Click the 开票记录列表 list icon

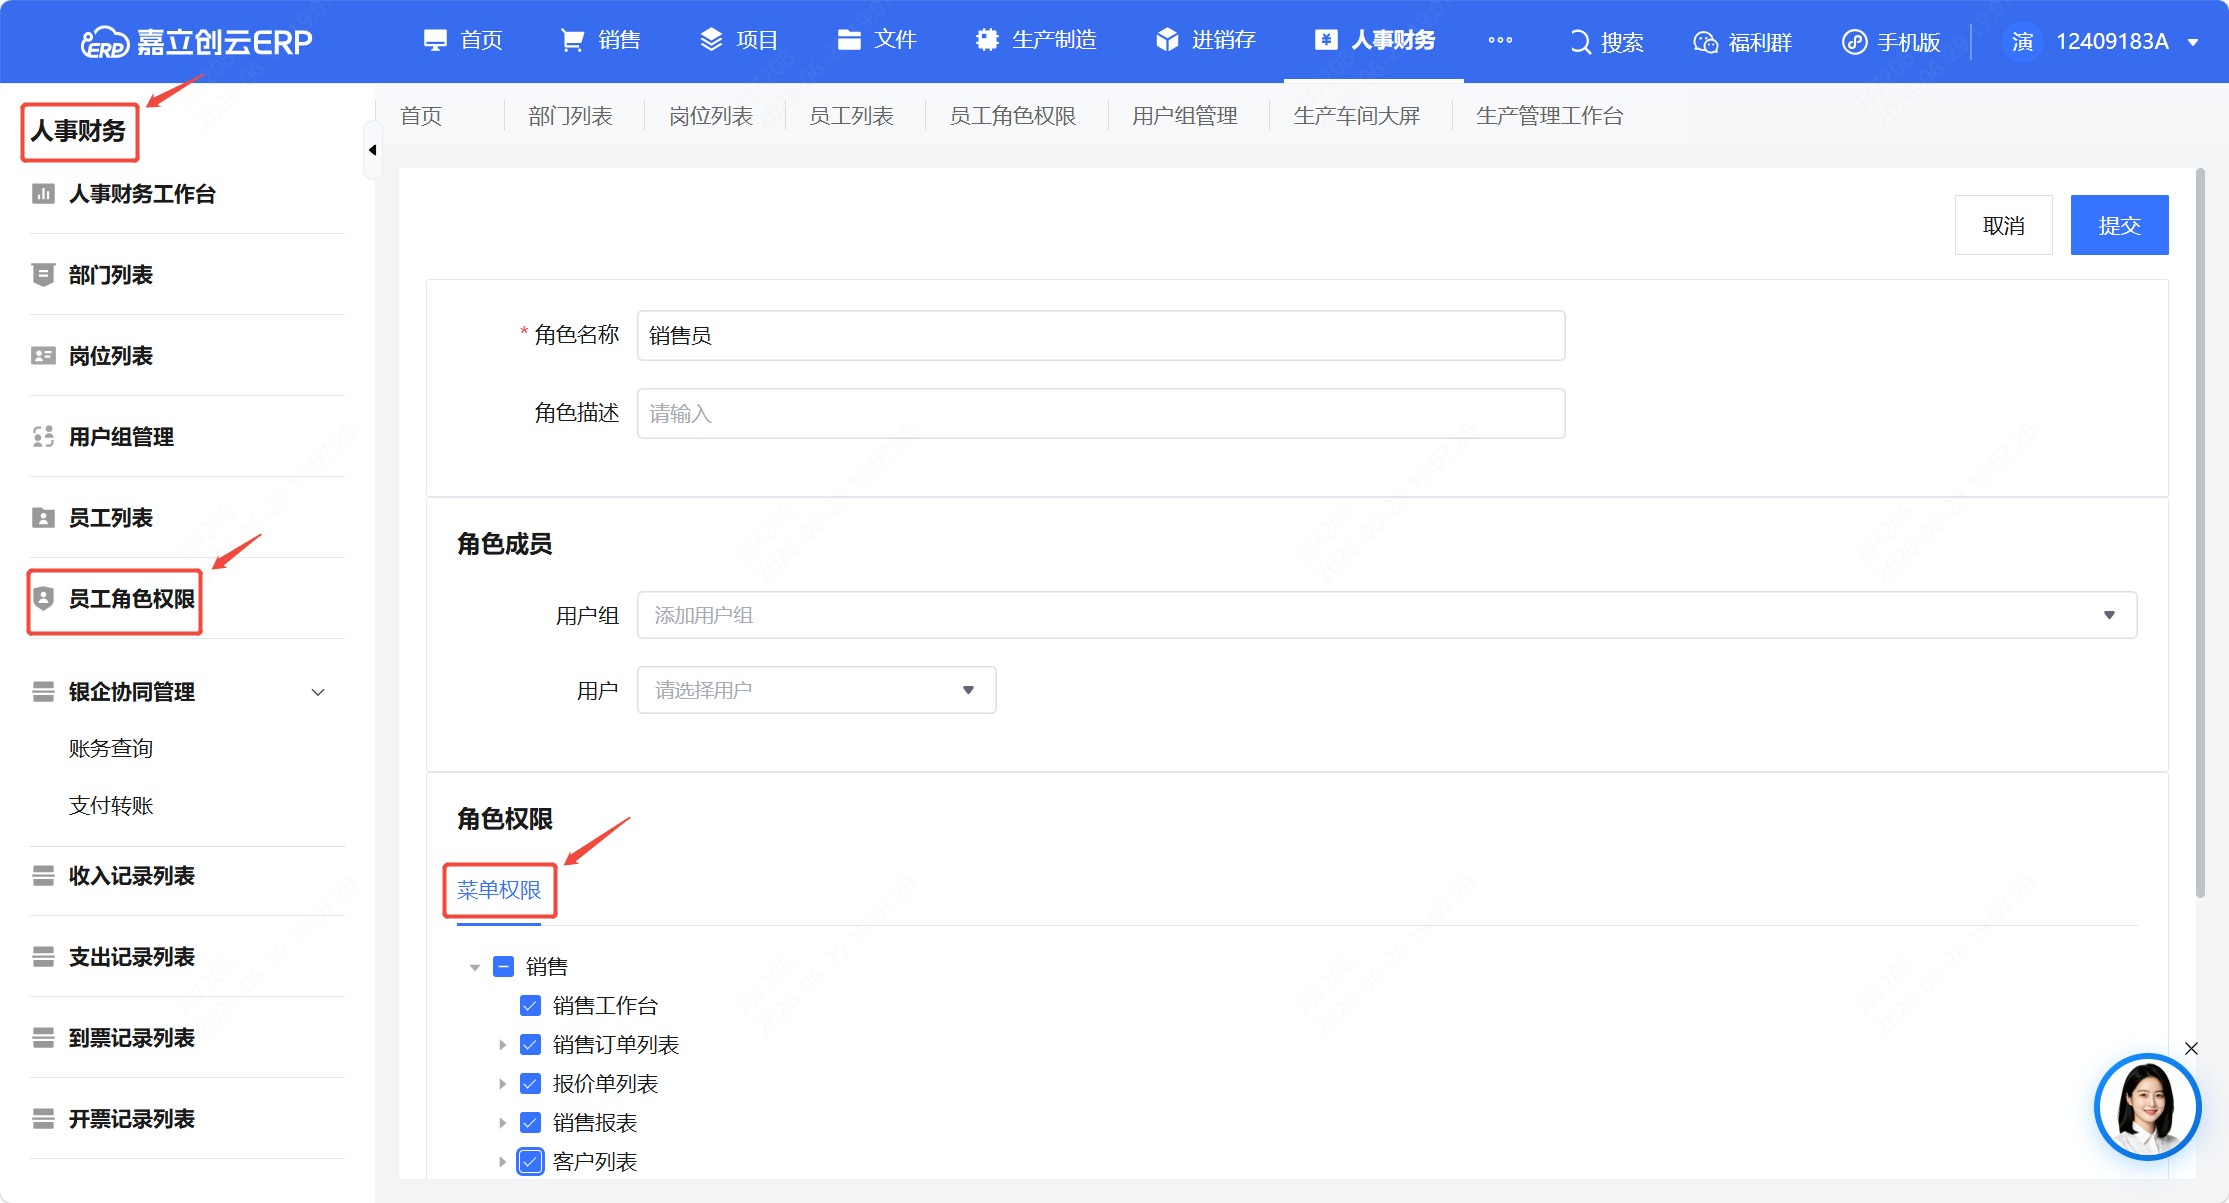pyautogui.click(x=43, y=1119)
